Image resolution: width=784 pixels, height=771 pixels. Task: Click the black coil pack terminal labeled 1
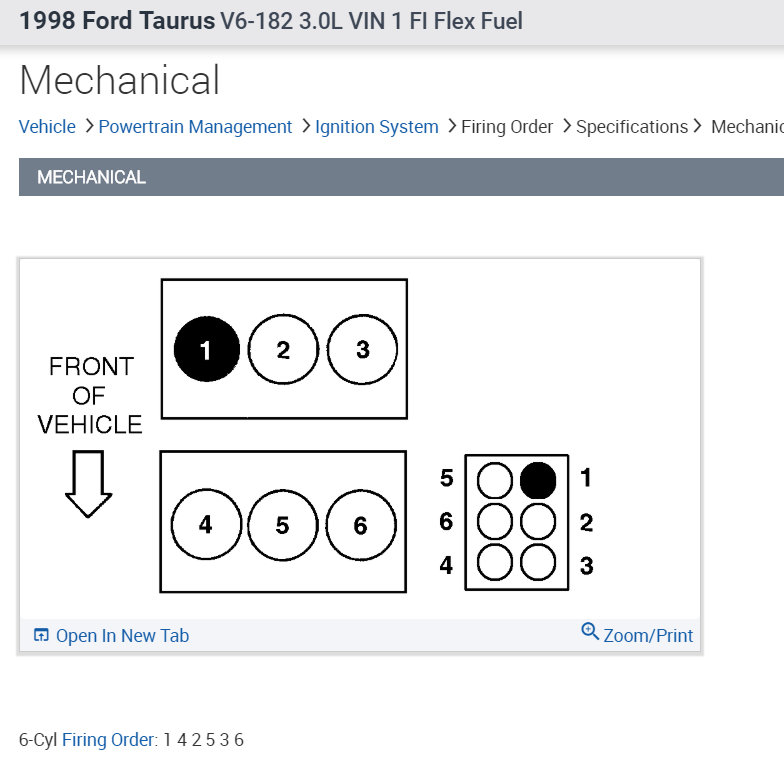coord(538,480)
